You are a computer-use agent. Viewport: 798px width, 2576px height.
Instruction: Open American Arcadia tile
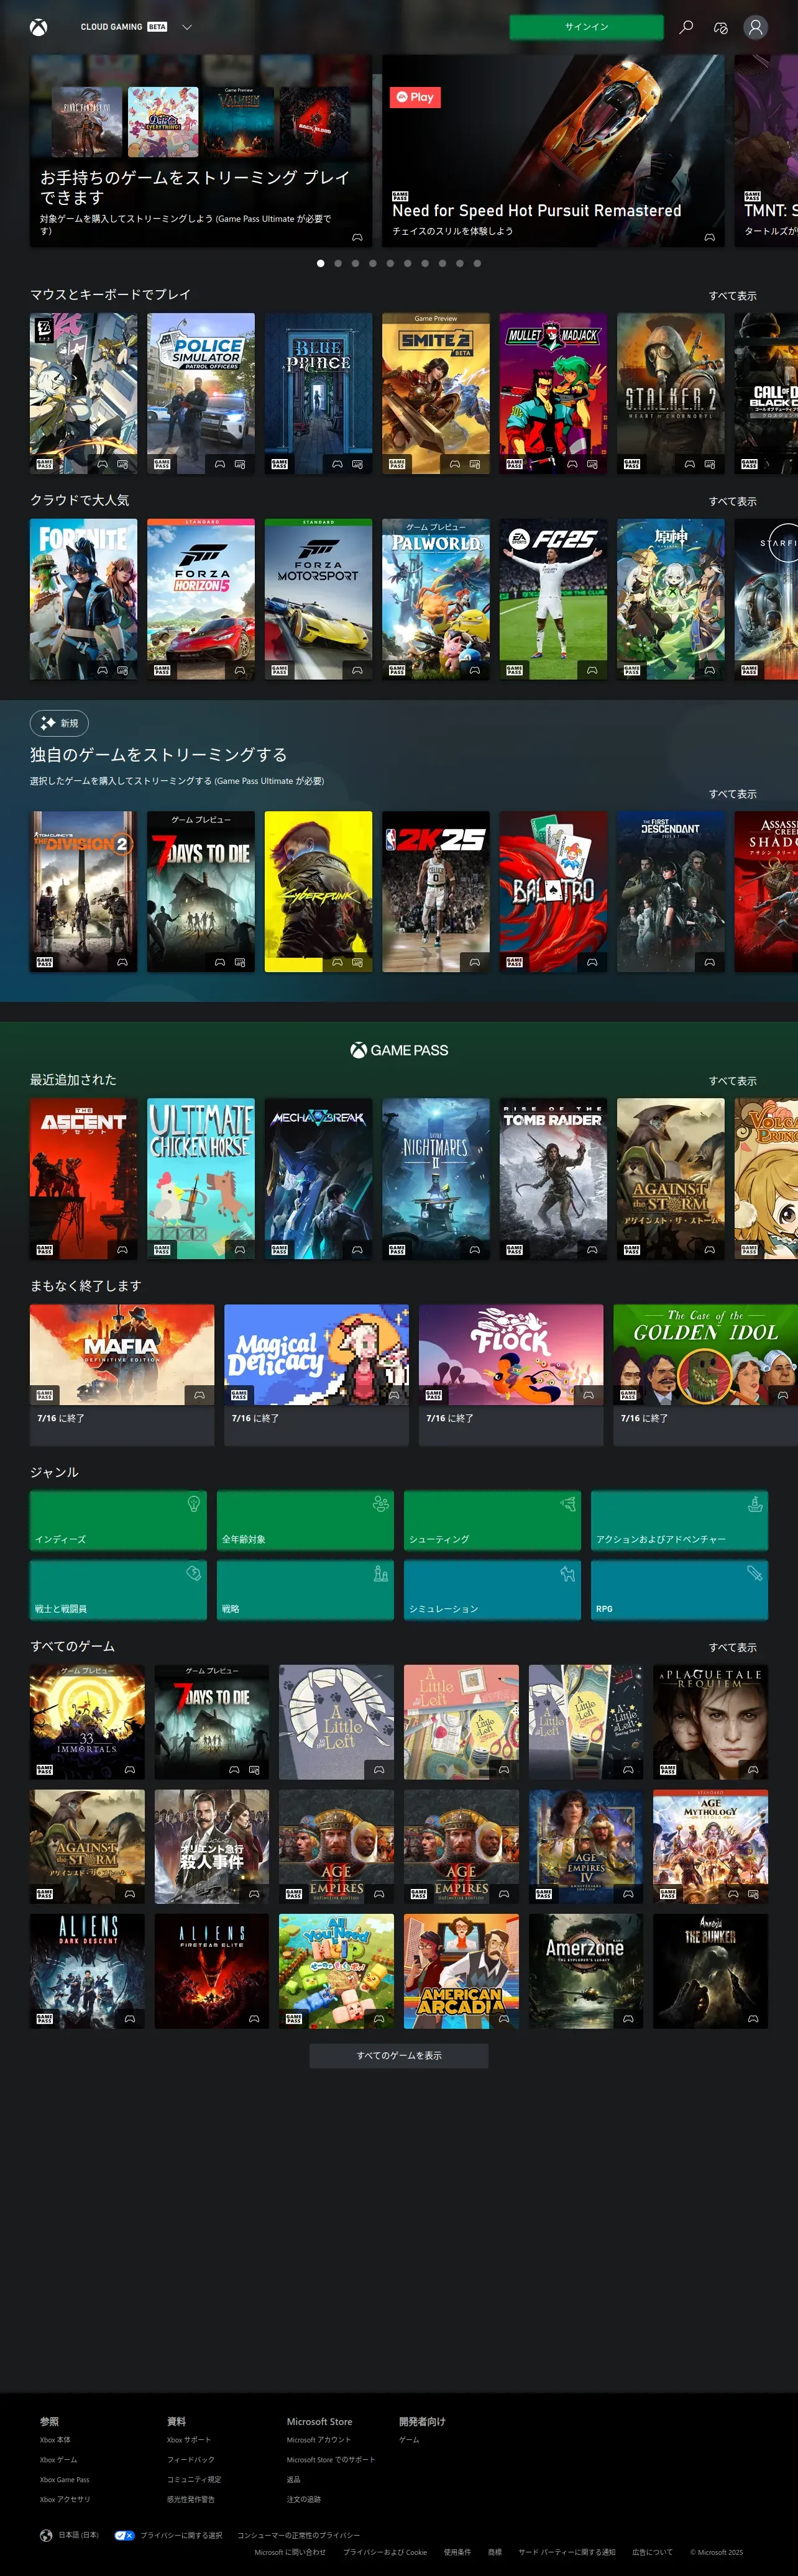pyautogui.click(x=461, y=1971)
